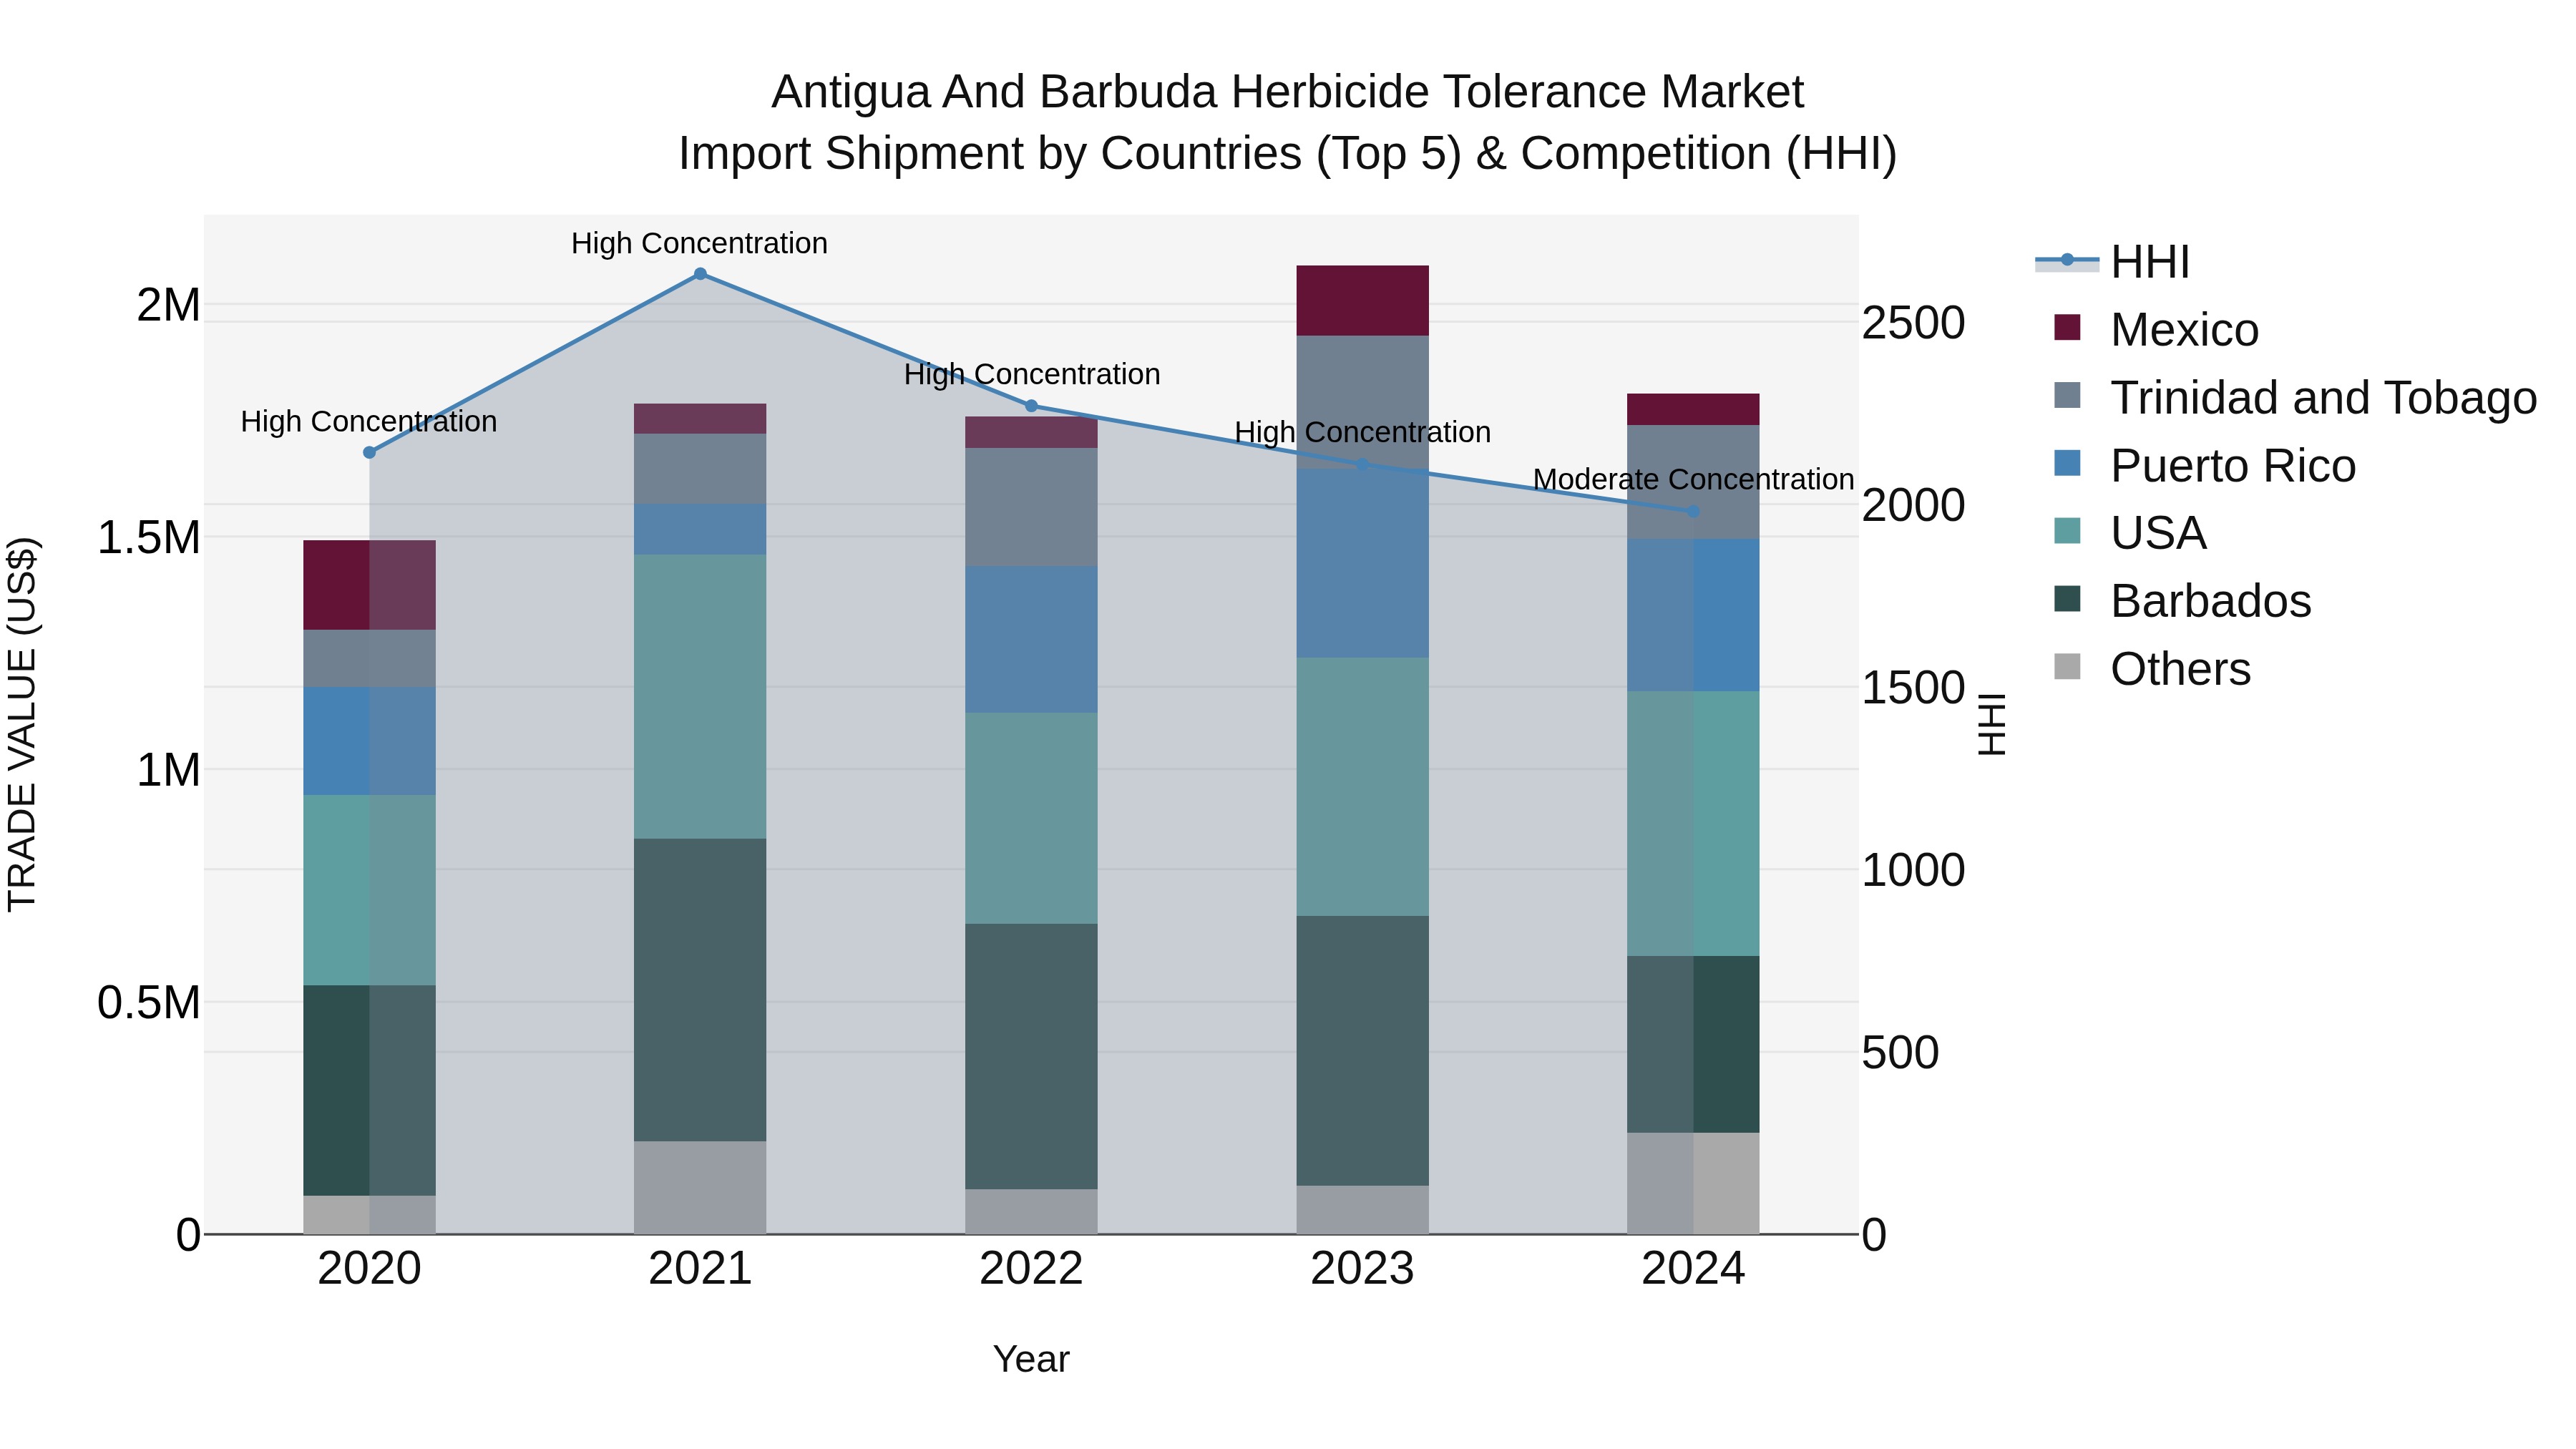Click the Others segment of 2021 bar
The height and width of the screenshot is (1449, 2576).
[700, 1188]
